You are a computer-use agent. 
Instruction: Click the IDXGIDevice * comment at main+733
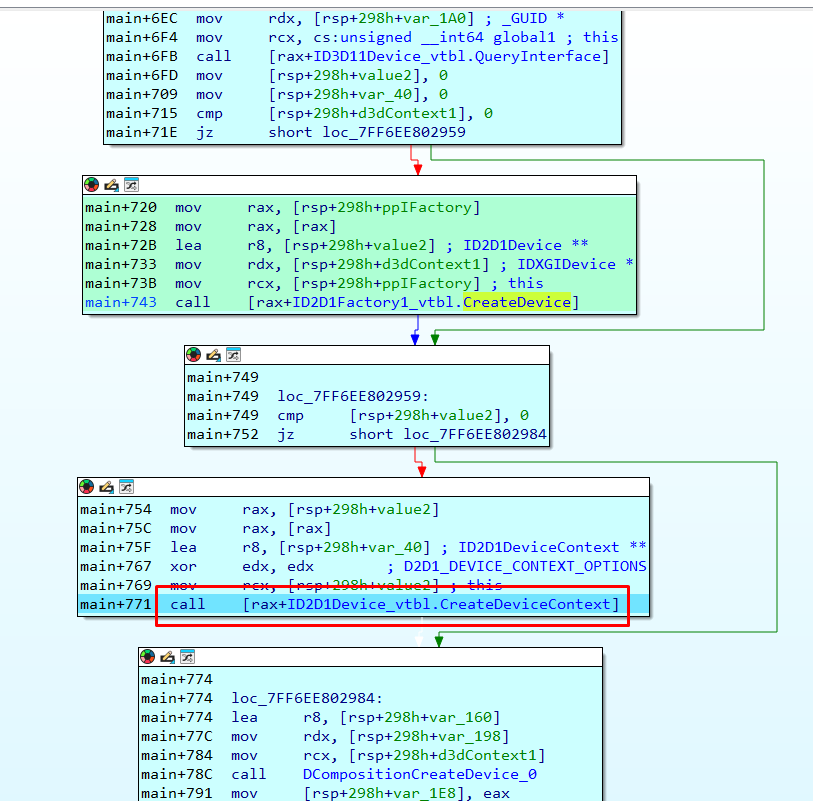[575, 264]
